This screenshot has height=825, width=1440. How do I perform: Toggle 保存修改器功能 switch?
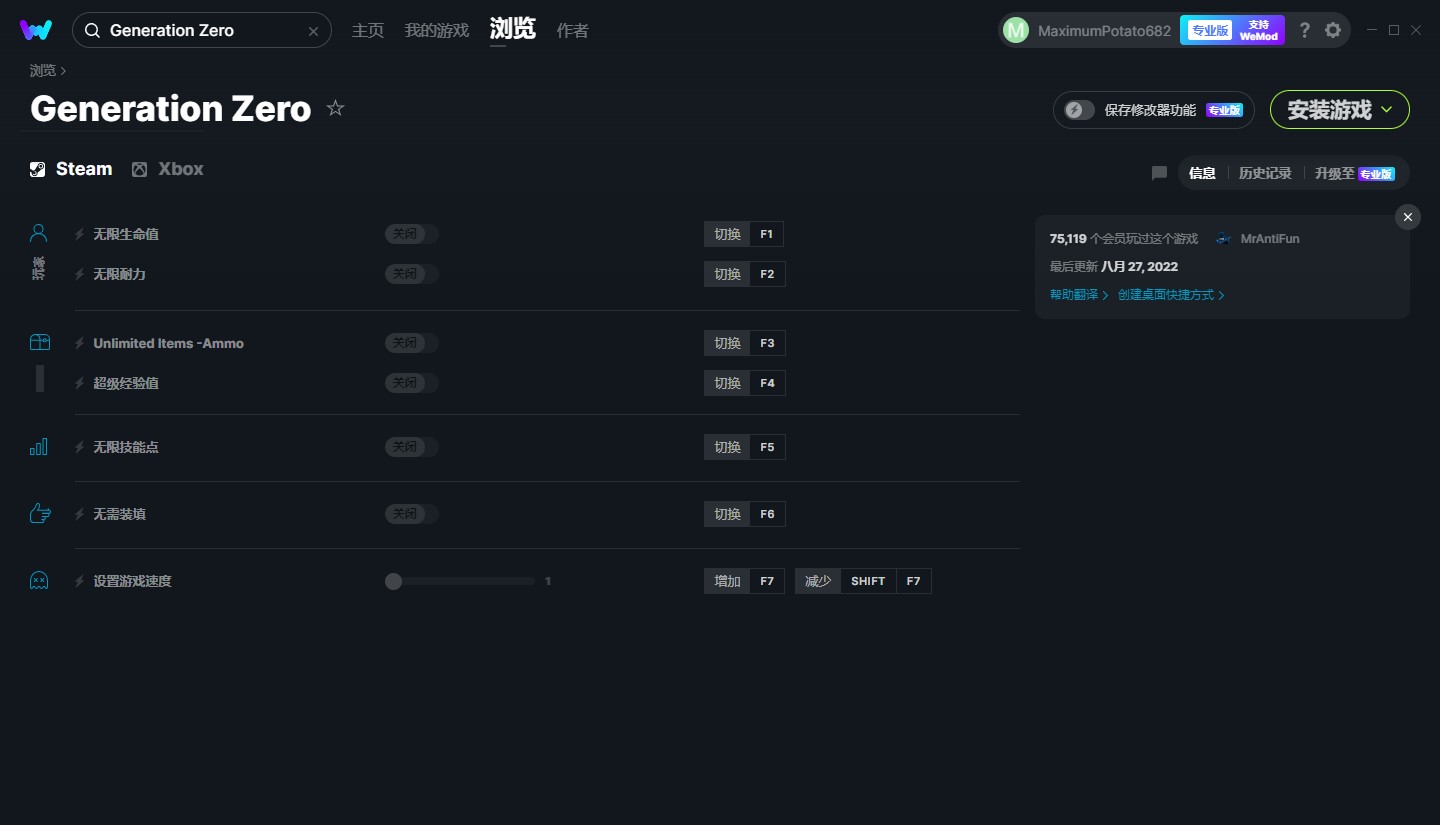pyautogui.click(x=1079, y=110)
